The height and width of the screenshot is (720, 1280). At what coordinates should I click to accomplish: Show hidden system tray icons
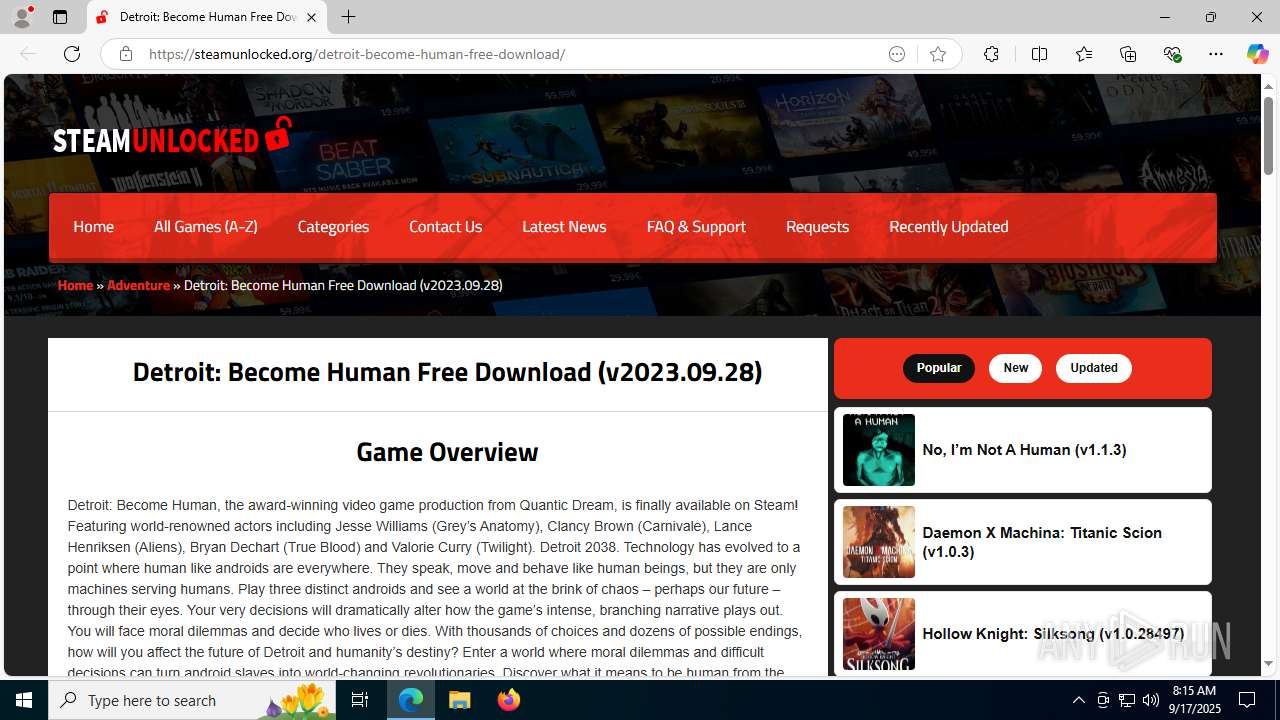1078,700
